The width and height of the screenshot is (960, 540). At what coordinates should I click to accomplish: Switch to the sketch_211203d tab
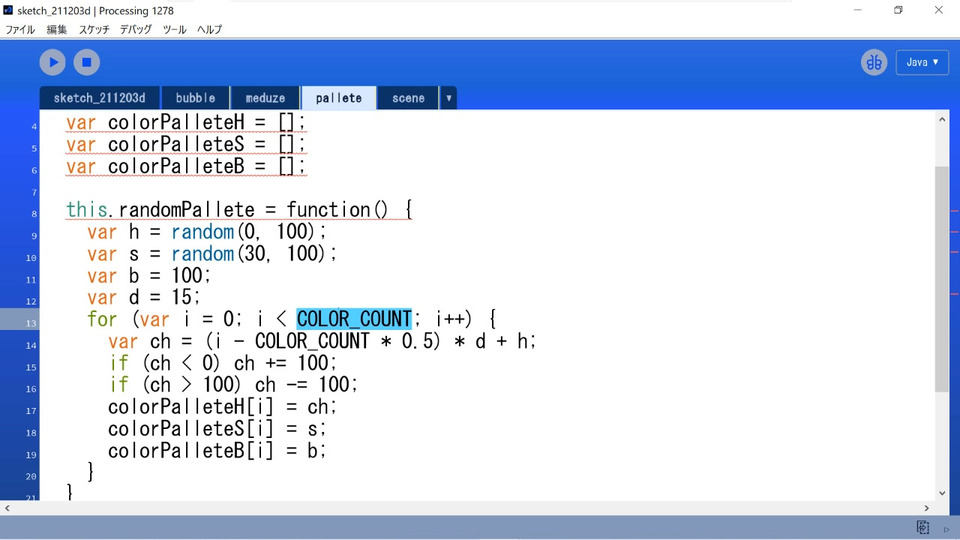[x=100, y=98]
